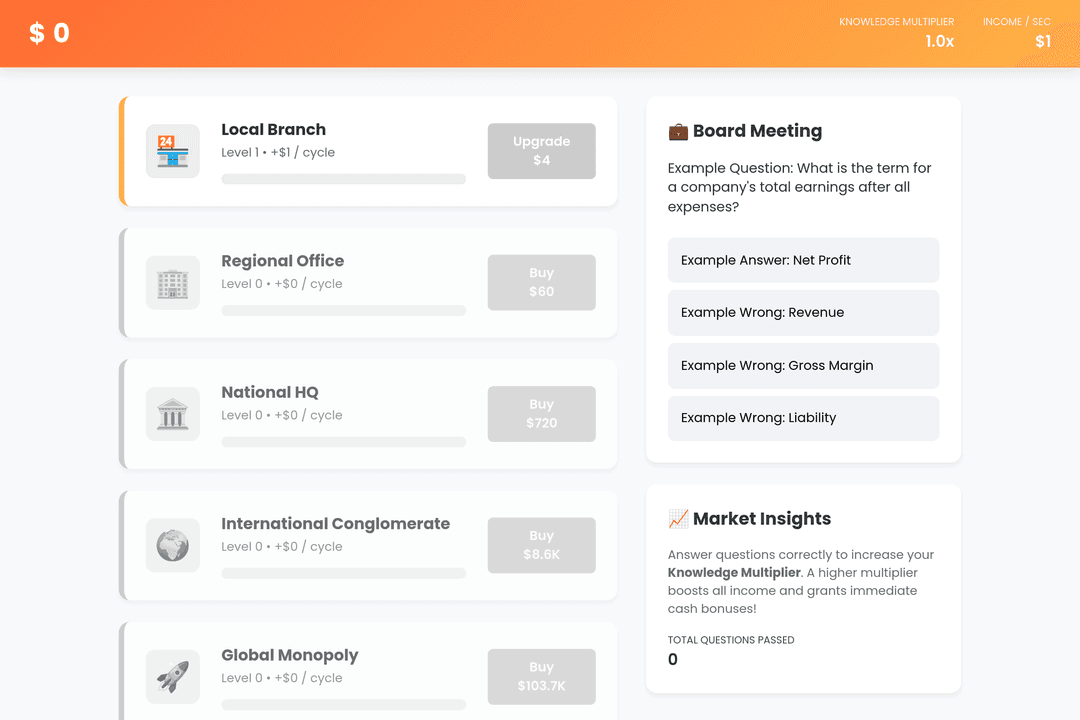This screenshot has height=720, width=1080.
Task: Choose answer Liability
Action: click(x=803, y=418)
